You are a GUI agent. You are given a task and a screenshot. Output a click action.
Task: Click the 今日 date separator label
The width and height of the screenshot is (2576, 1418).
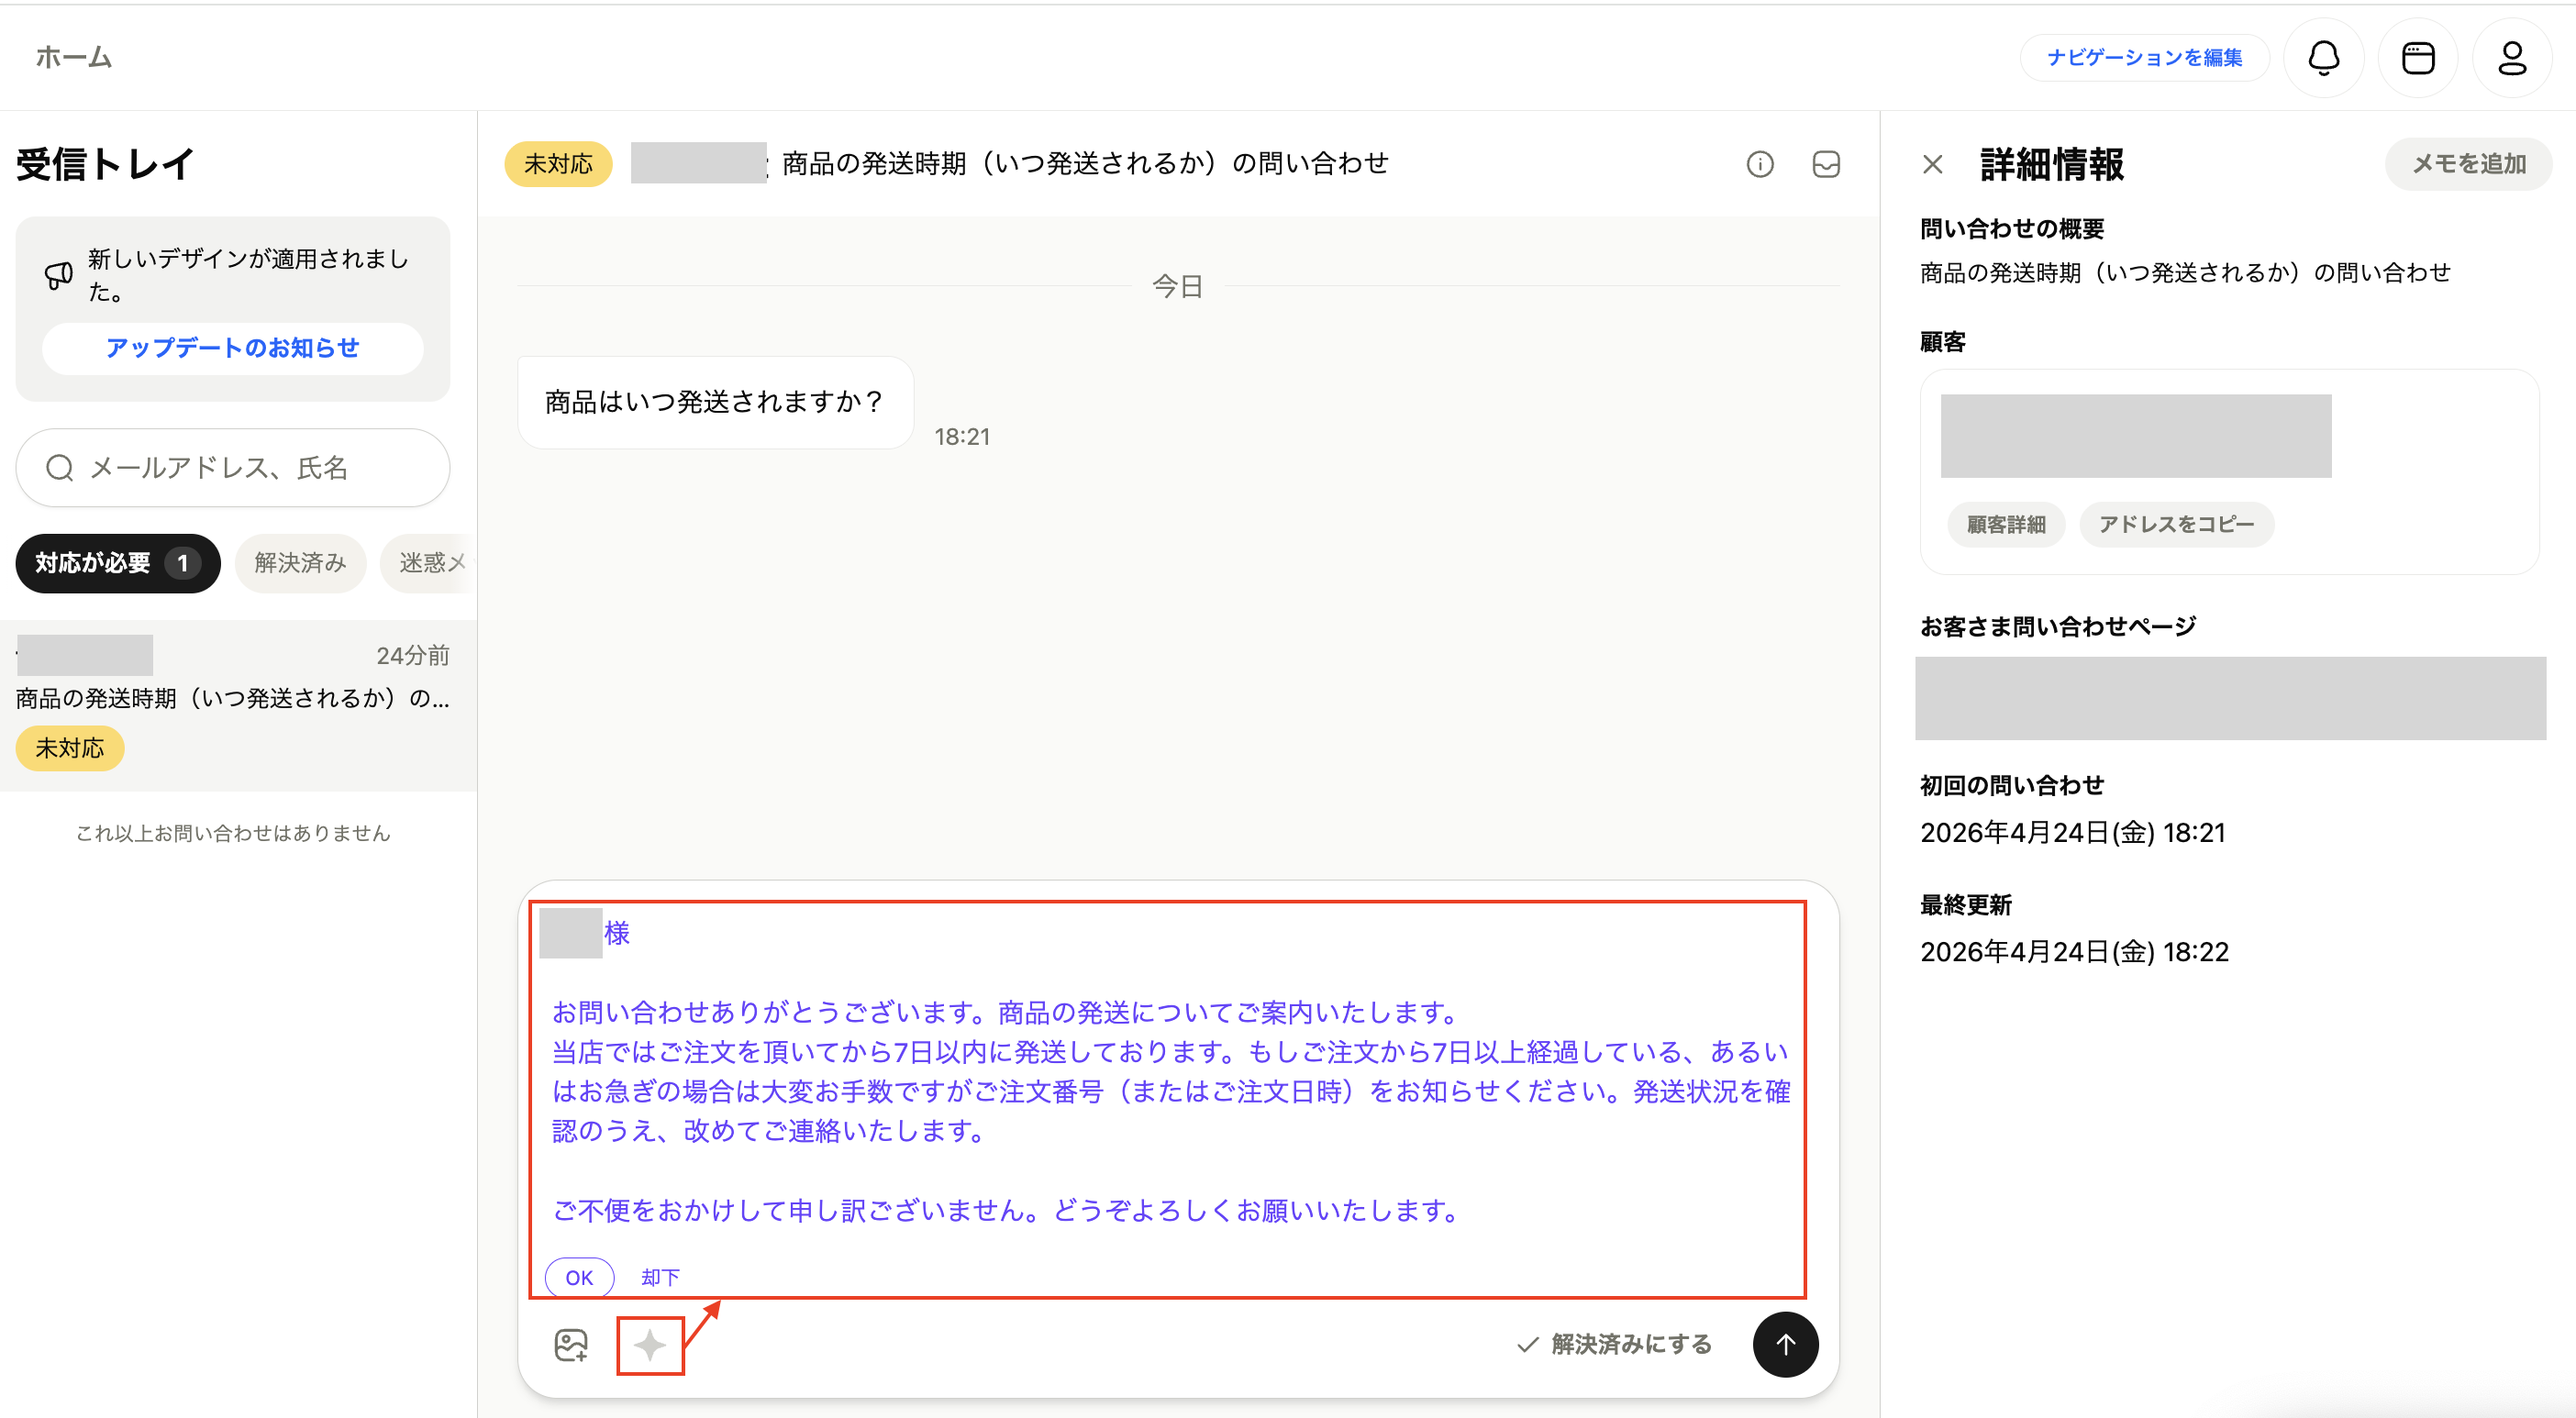click(x=1178, y=286)
